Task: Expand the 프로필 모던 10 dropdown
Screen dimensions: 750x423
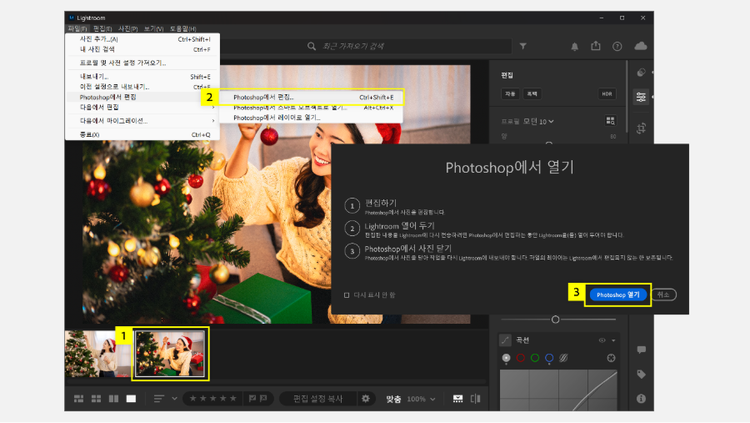Action: pyautogui.click(x=539, y=122)
